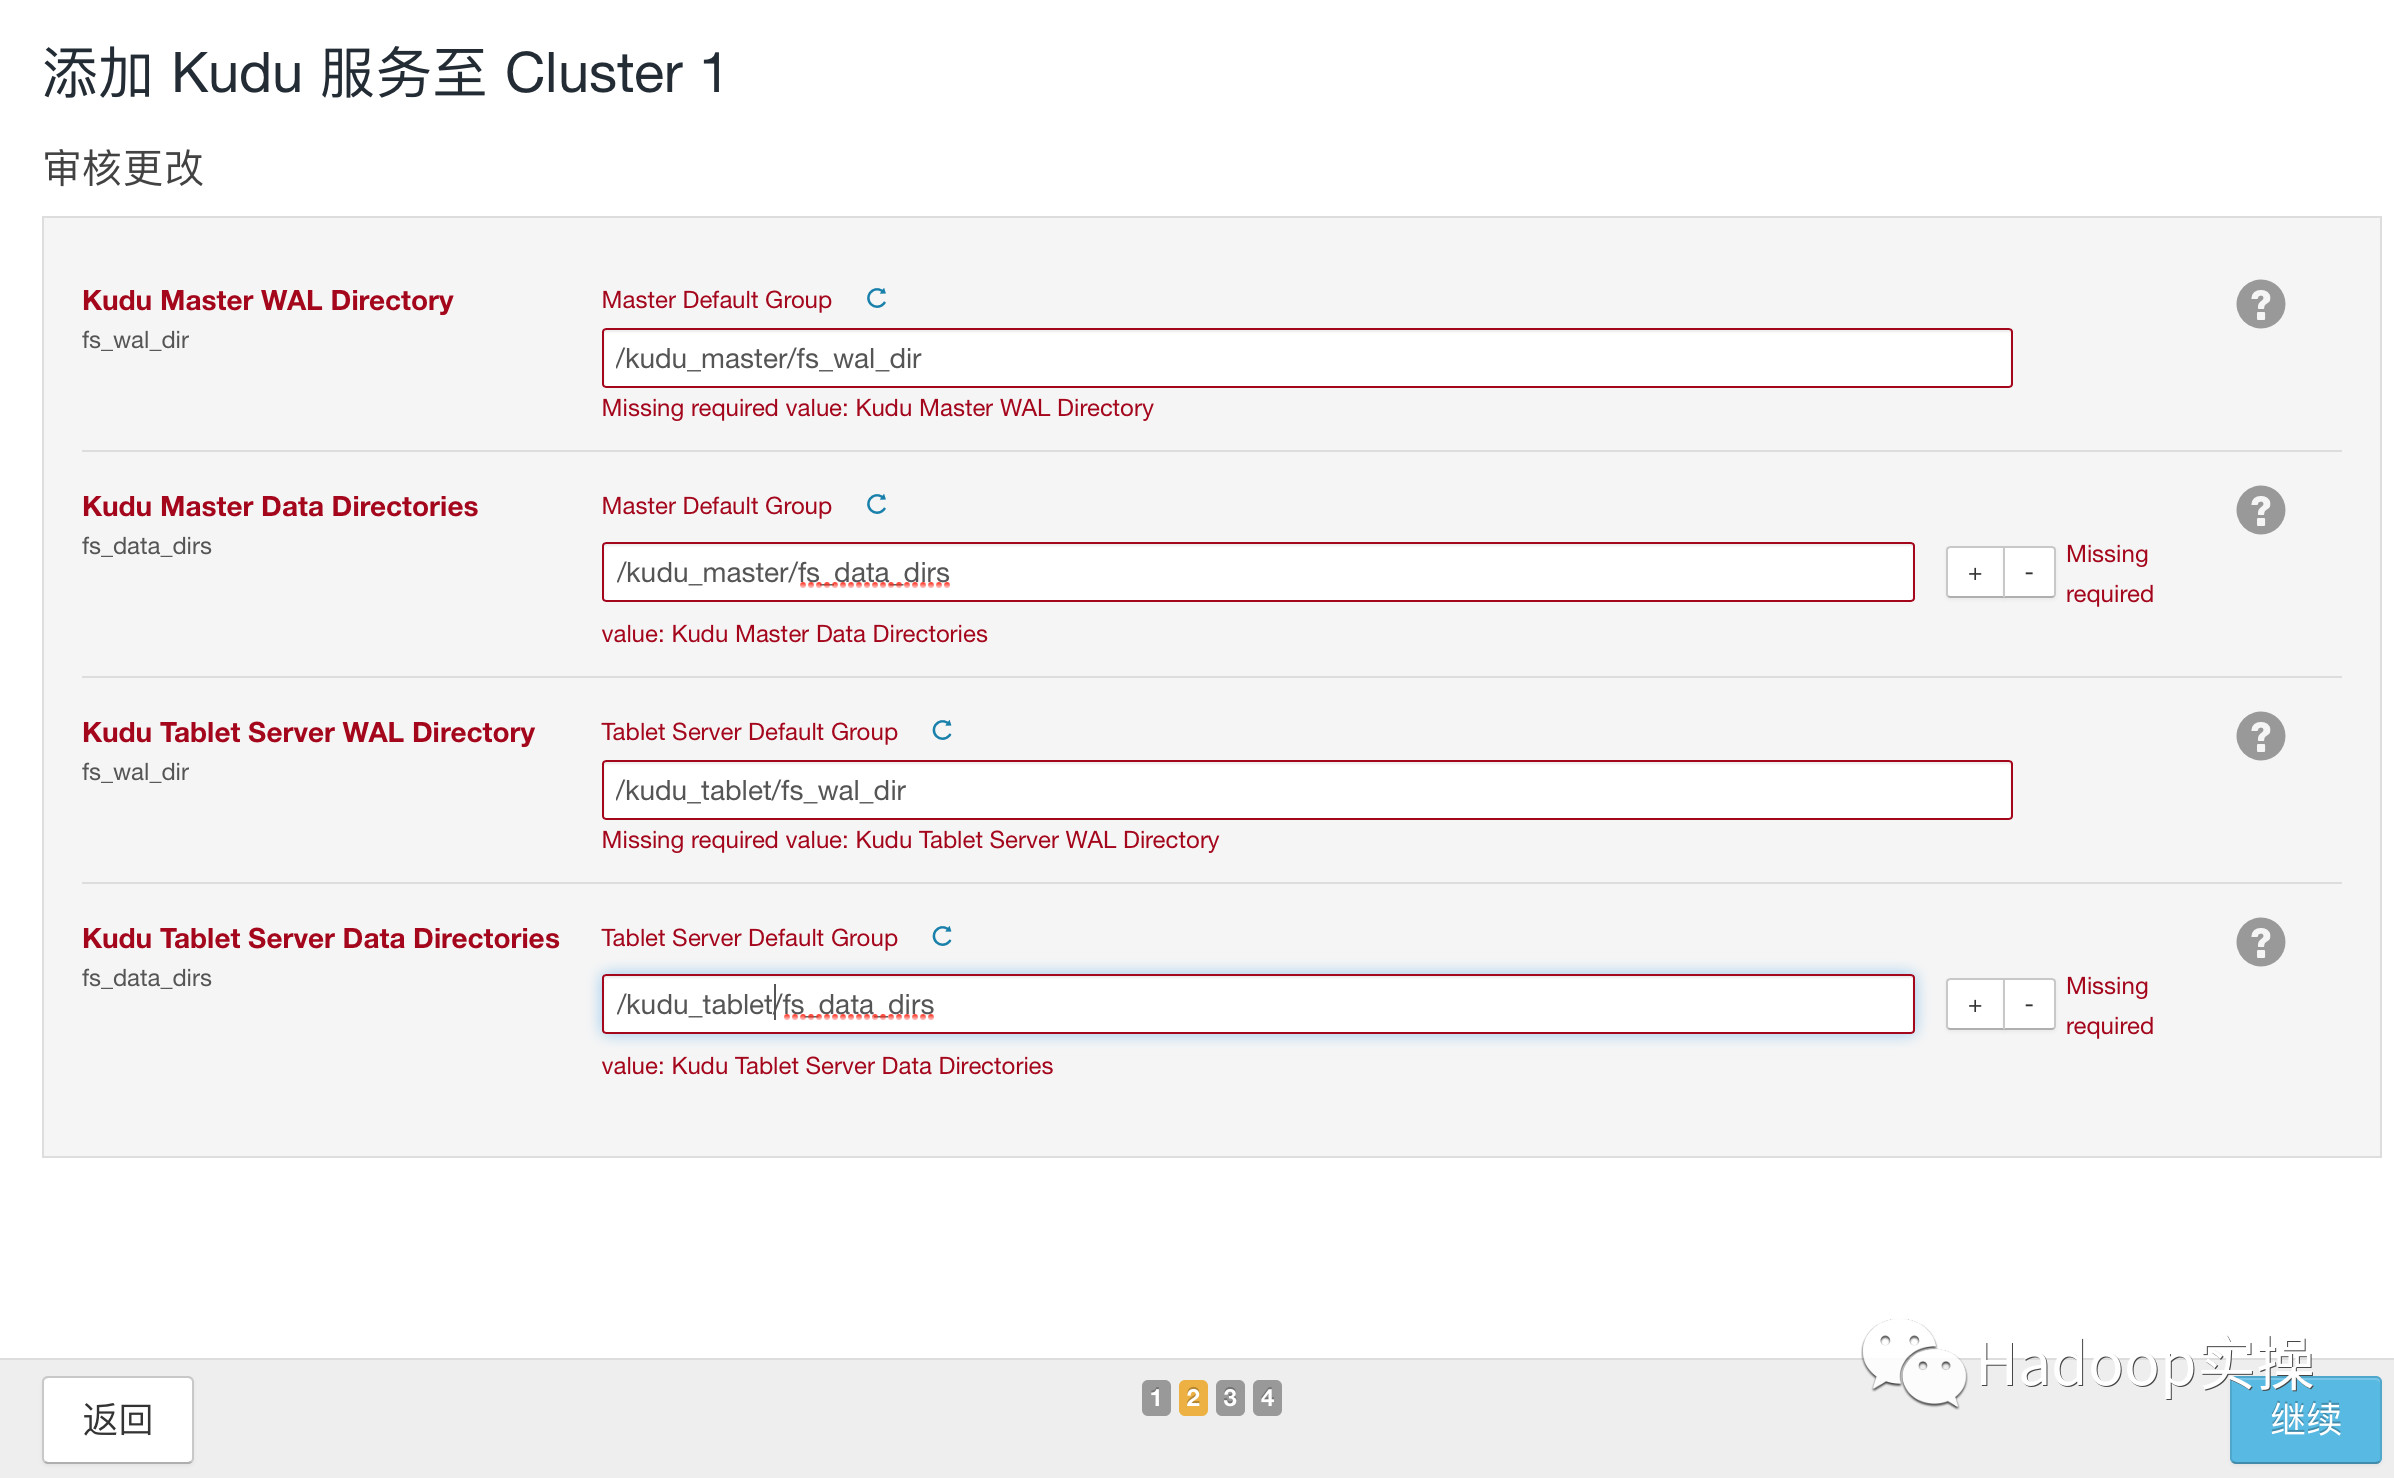Click Tablet Server Default Group for WAL Directory
Screen dimensions: 2394x1478
tap(749, 732)
